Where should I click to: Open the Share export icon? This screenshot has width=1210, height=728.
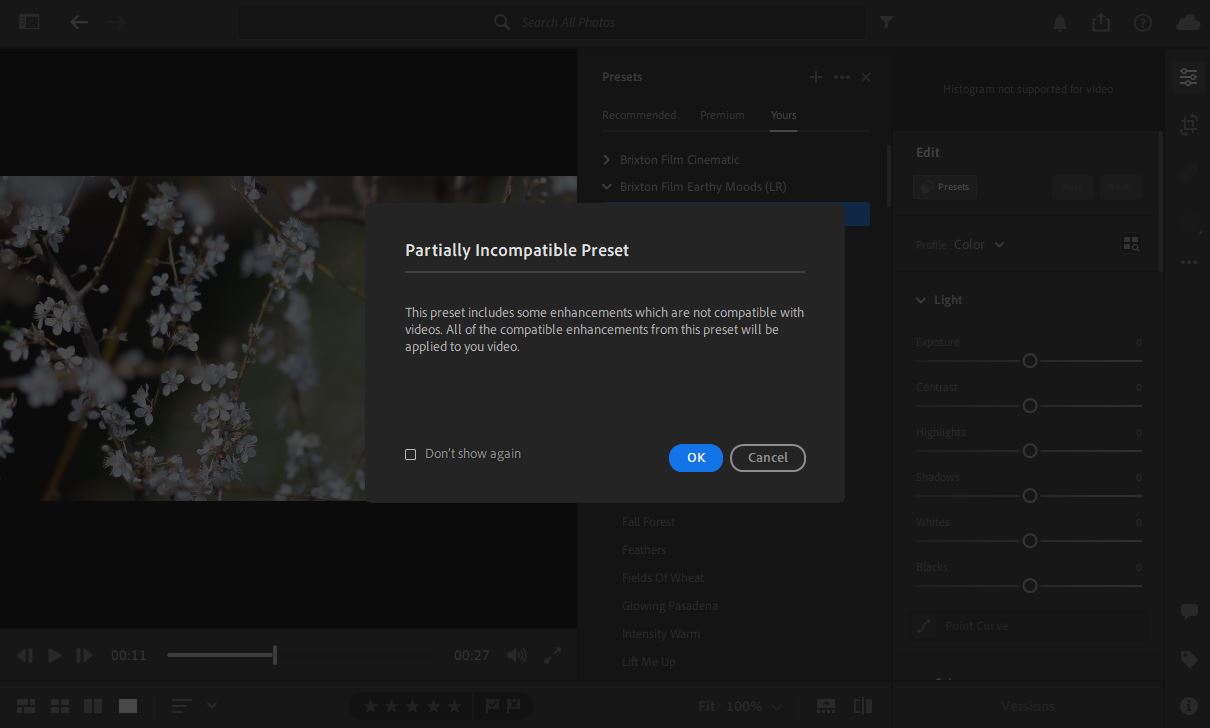click(x=1101, y=22)
